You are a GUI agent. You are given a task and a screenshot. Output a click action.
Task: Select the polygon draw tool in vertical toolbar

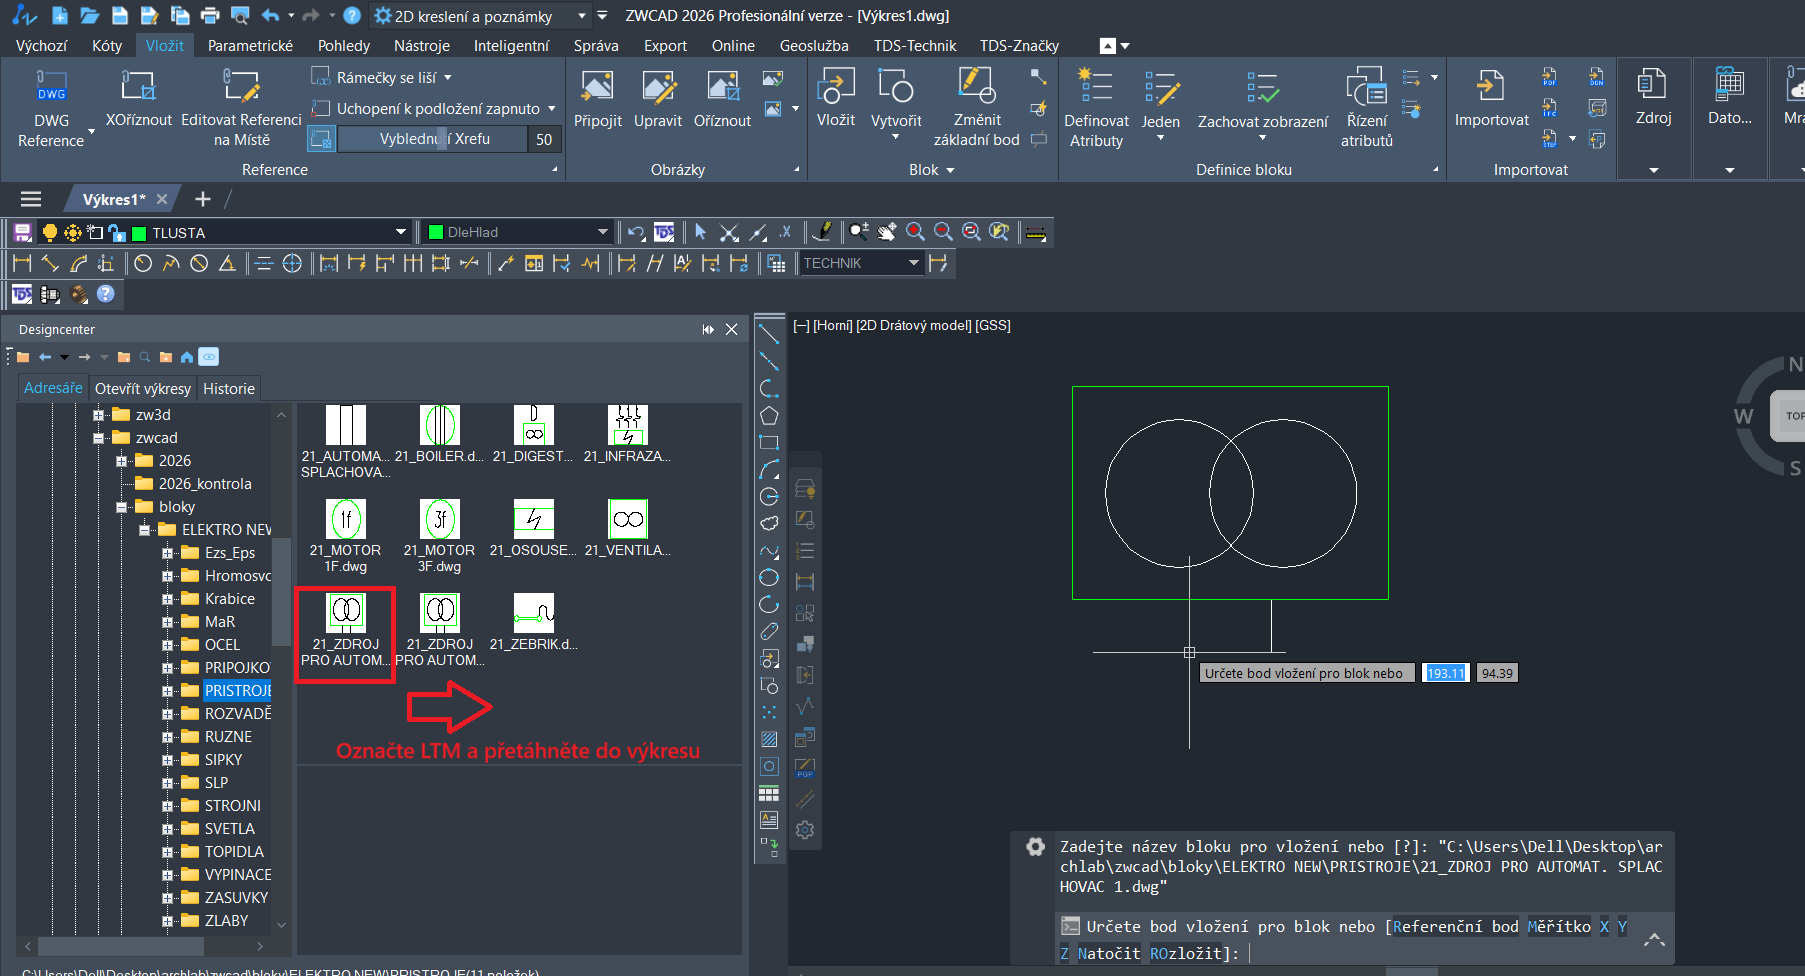click(x=769, y=416)
